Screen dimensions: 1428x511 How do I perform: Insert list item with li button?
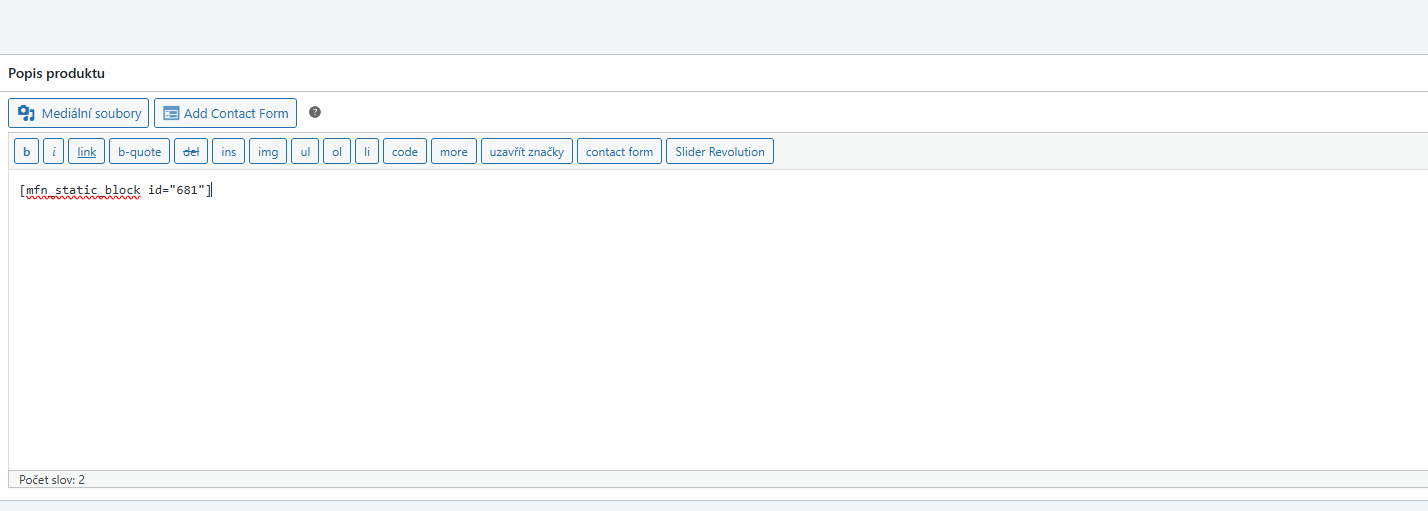(x=367, y=152)
